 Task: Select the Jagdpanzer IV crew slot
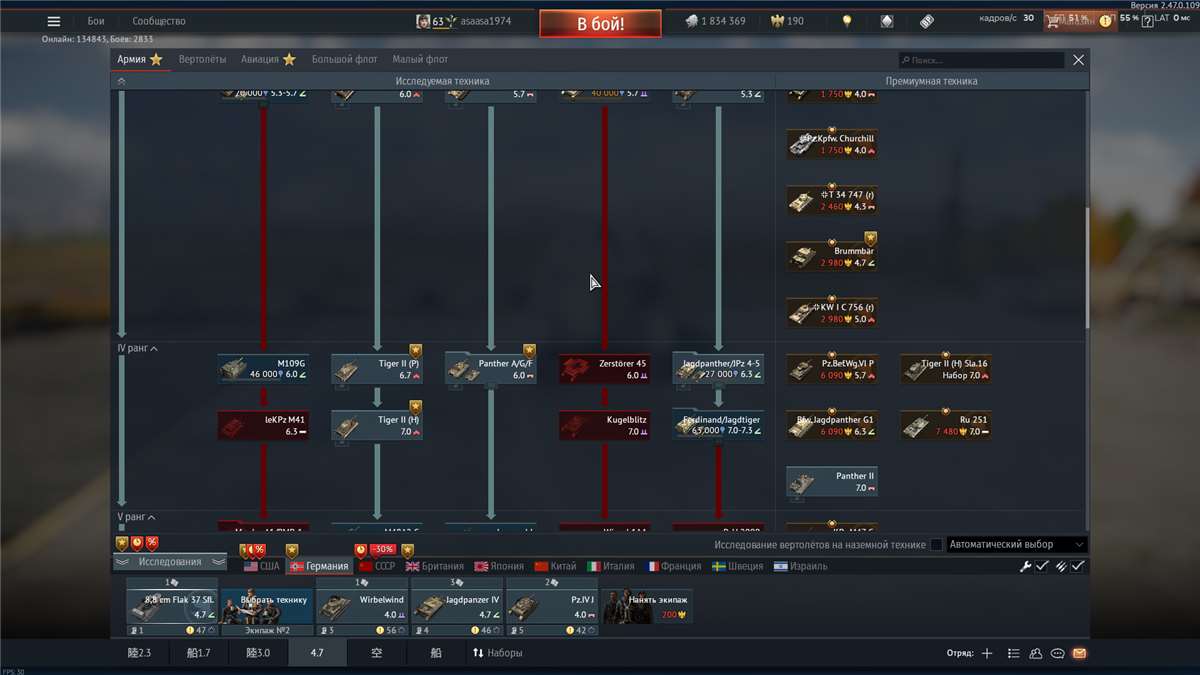456,607
